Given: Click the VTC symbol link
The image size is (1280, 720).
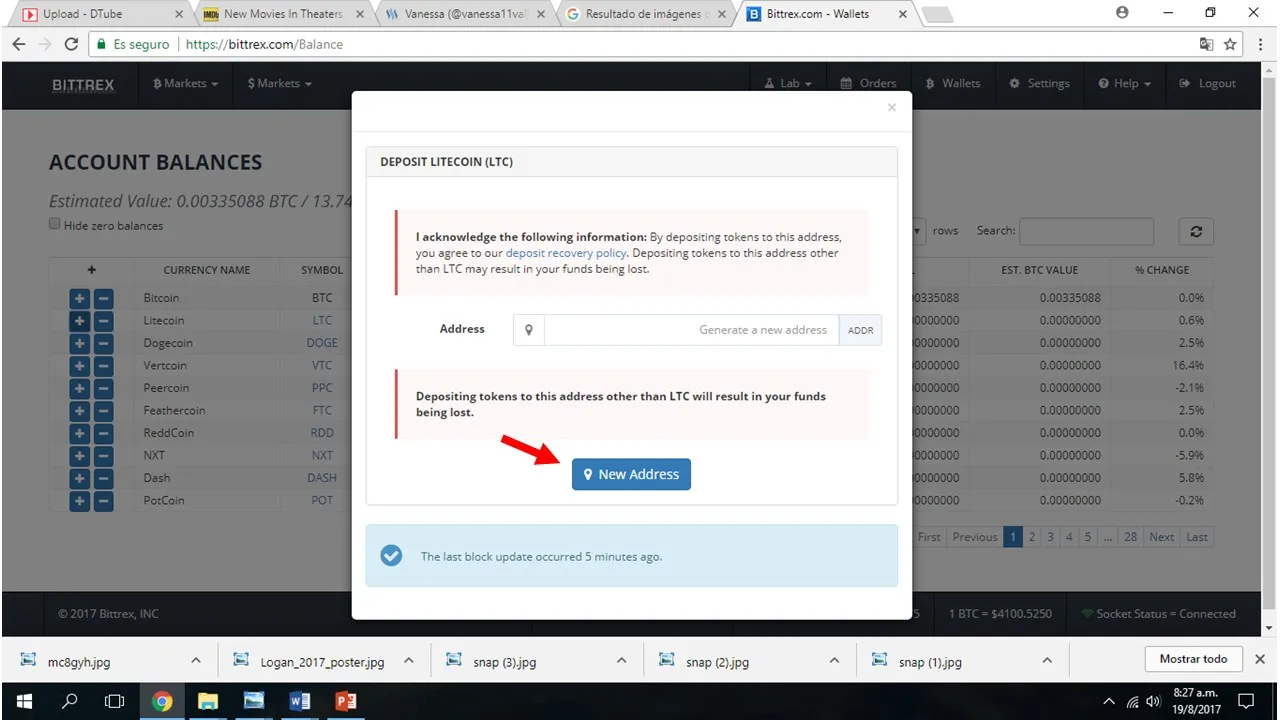Looking at the screenshot, I should coord(322,366).
